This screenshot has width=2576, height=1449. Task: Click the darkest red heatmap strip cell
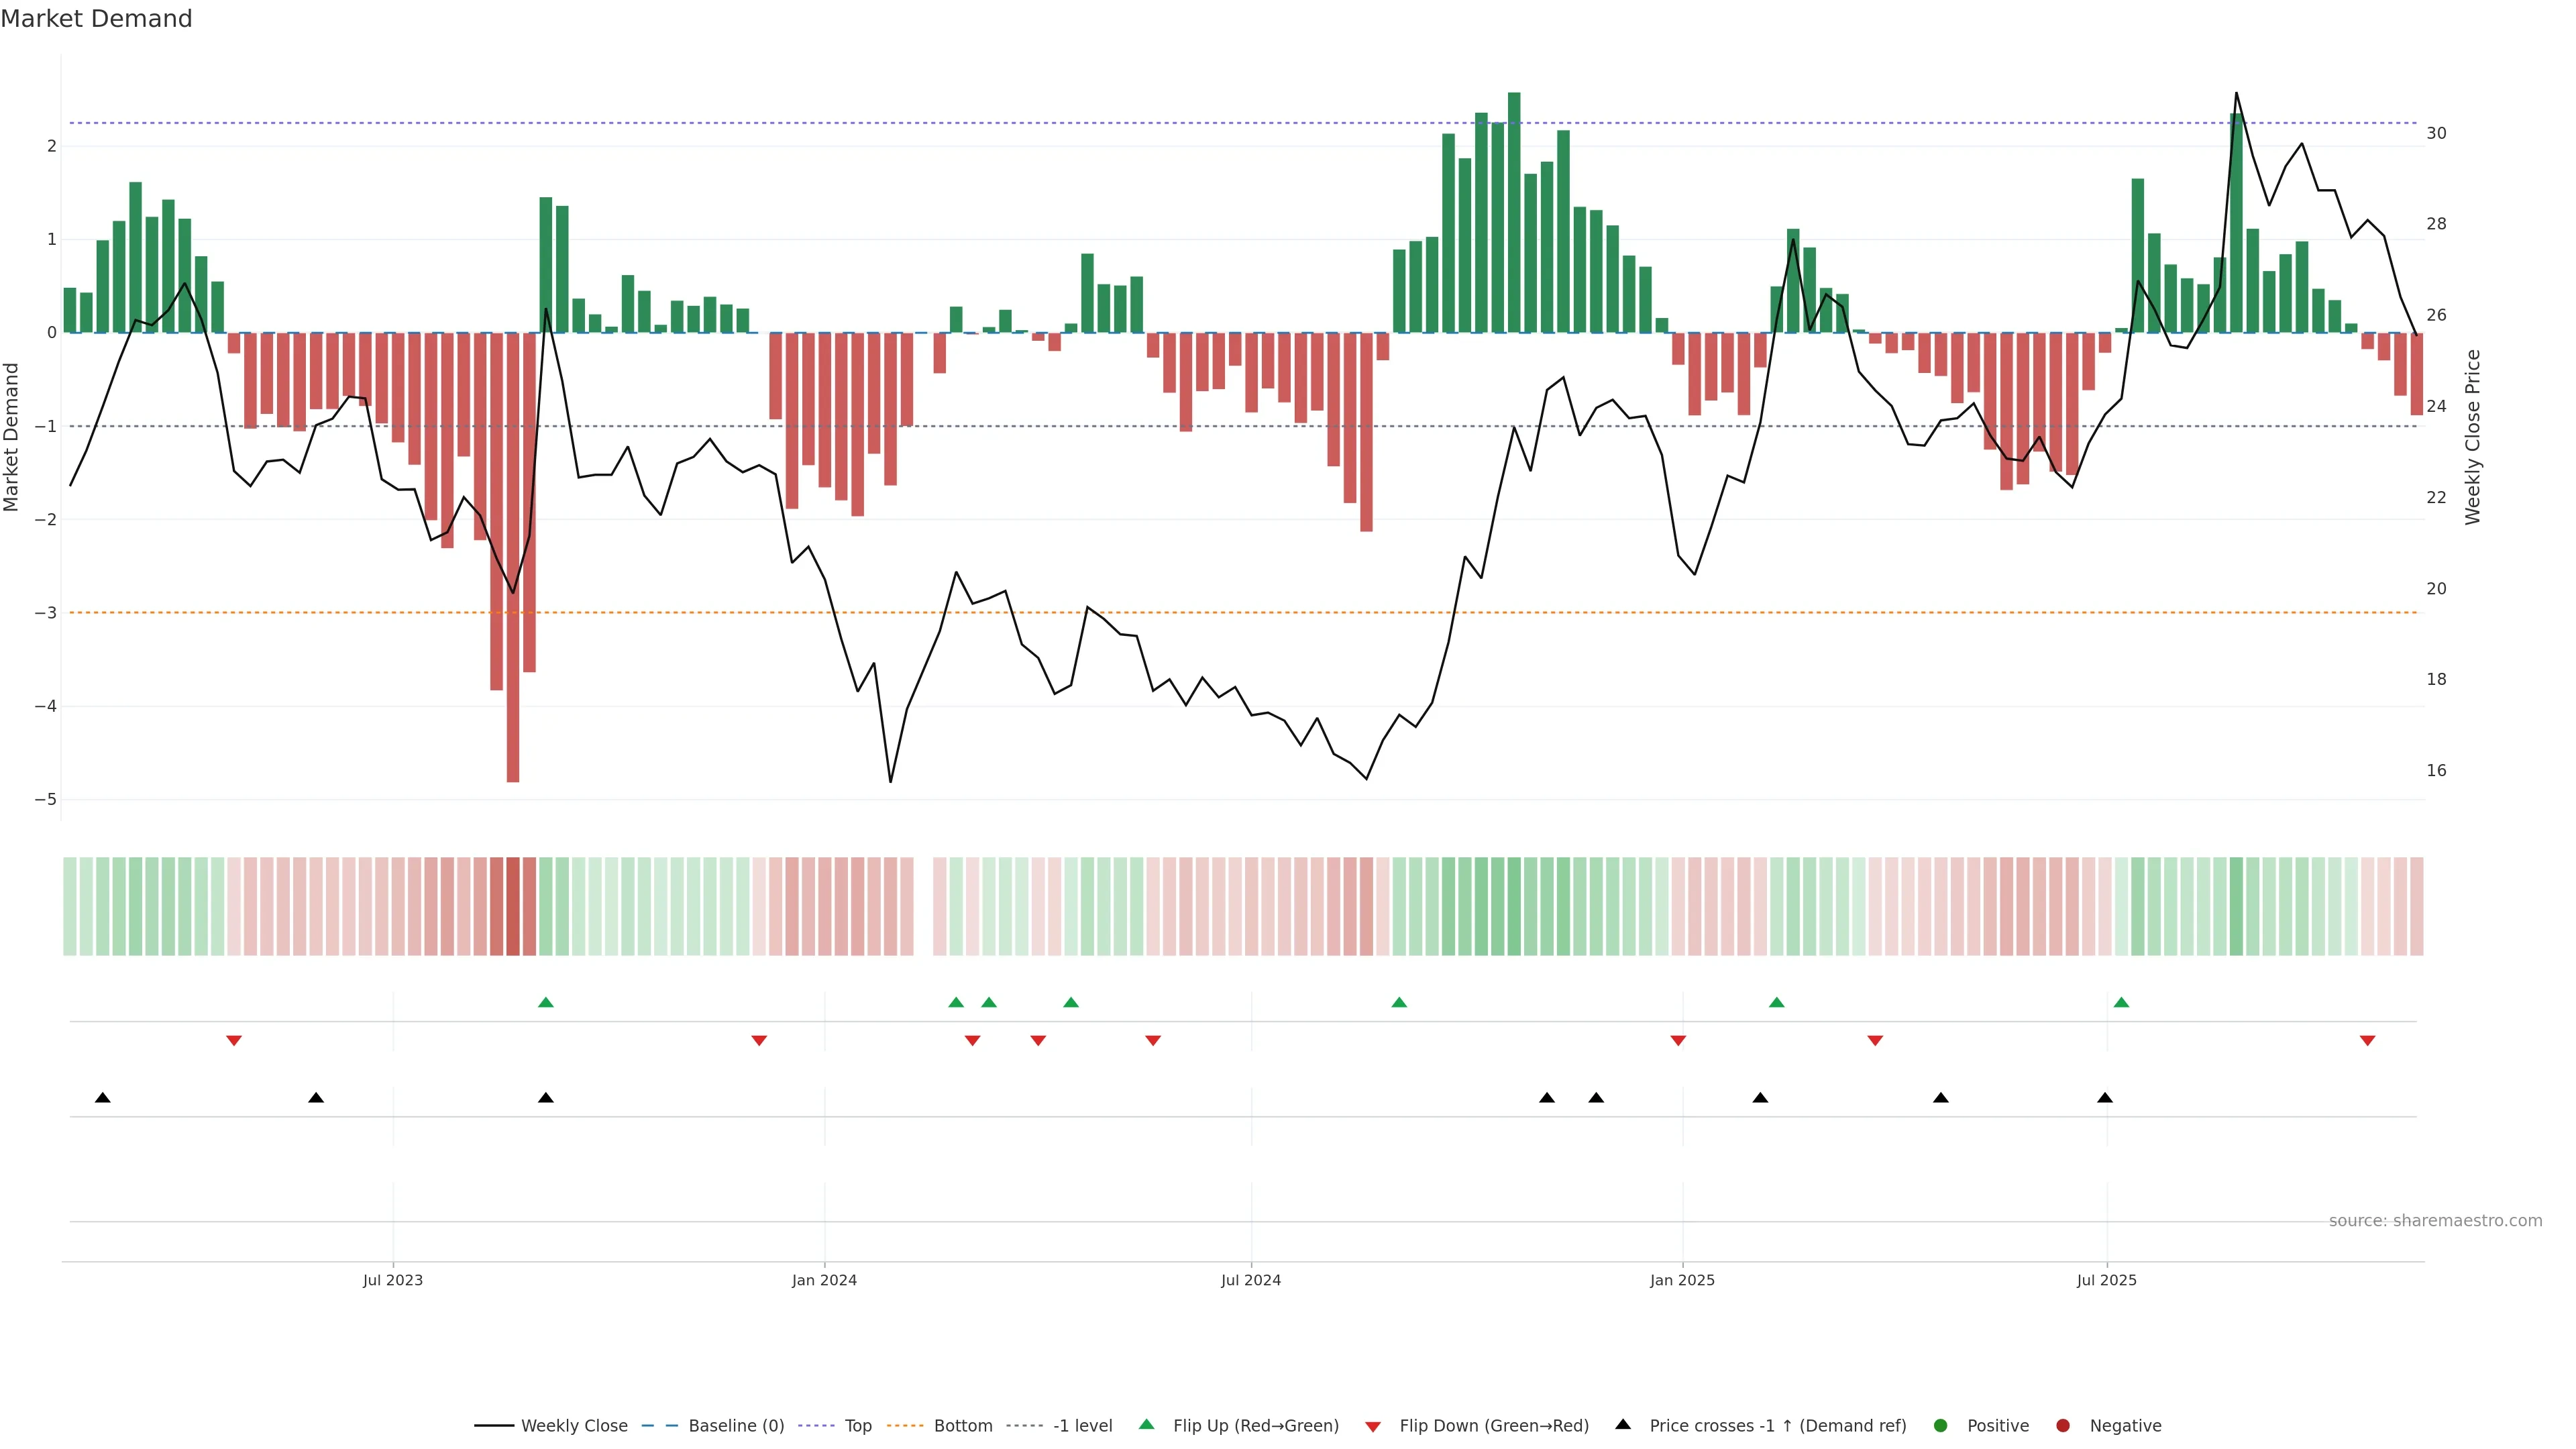click(x=513, y=906)
